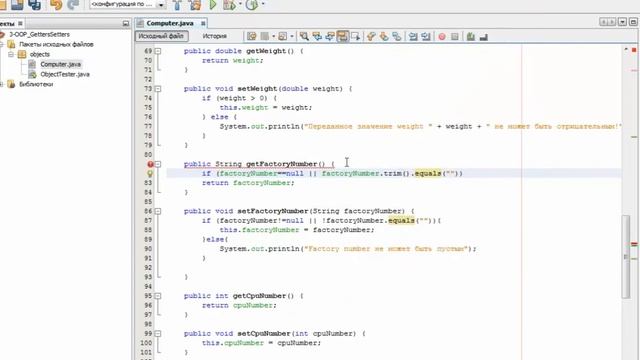
Task: Open the Debug Project dropdown arrow
Action: 240,4
